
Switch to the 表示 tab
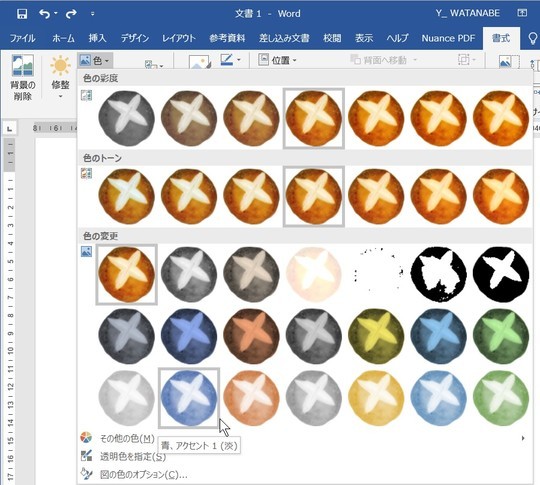[x=364, y=38]
